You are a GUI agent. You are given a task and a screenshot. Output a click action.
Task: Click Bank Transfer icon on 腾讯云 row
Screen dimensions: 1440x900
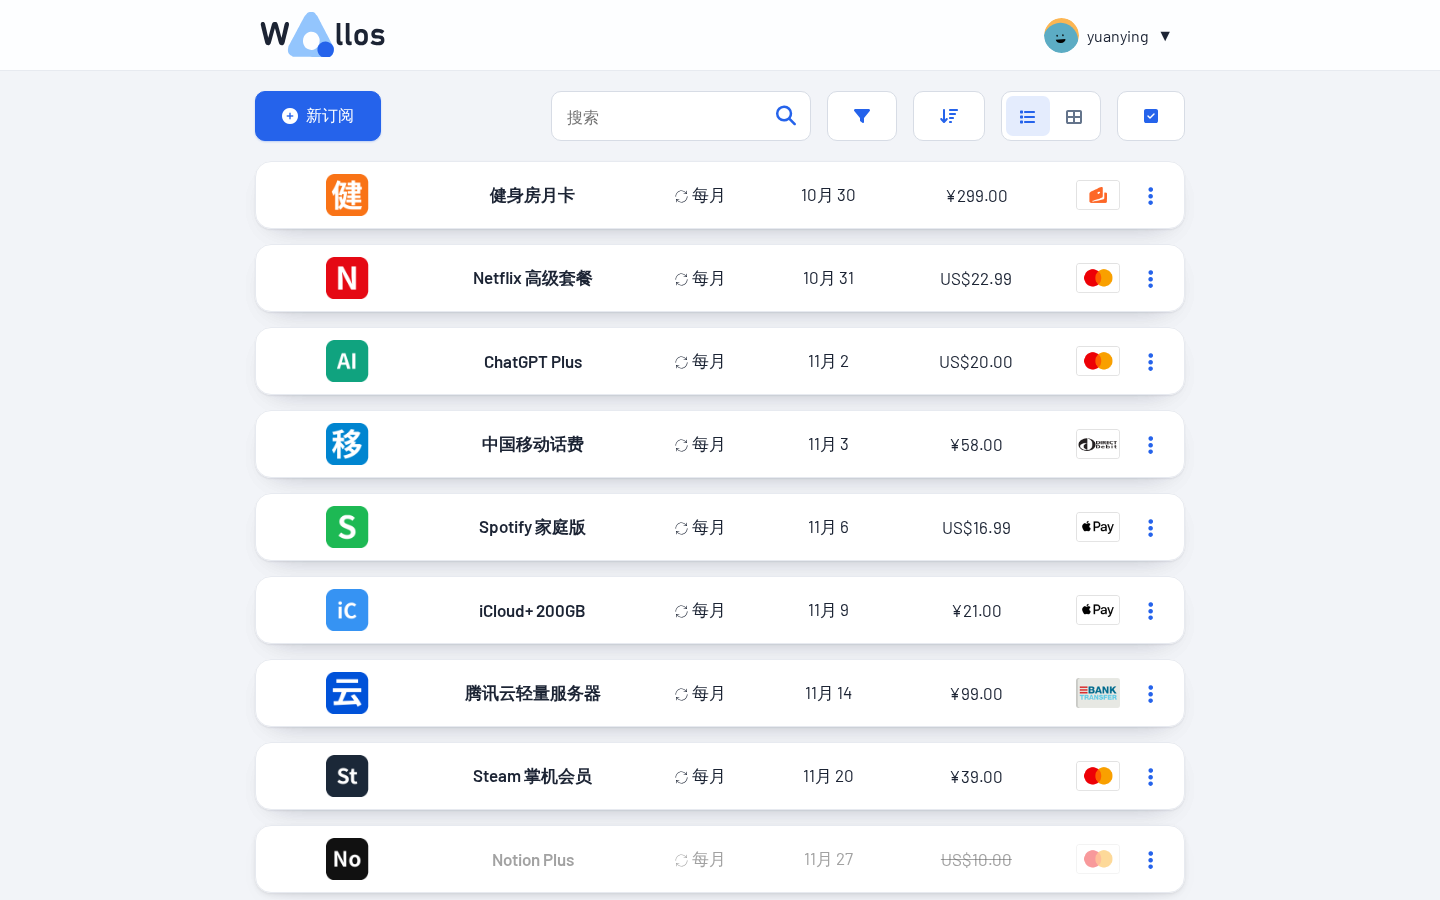tap(1098, 693)
